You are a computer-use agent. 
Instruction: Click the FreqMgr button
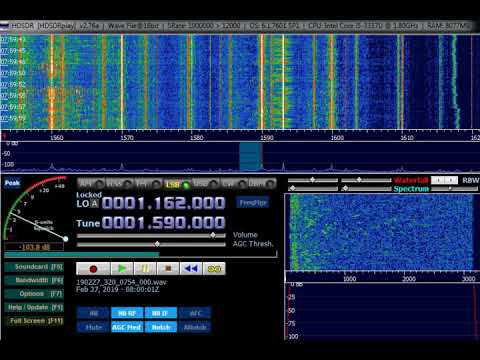coord(253,202)
